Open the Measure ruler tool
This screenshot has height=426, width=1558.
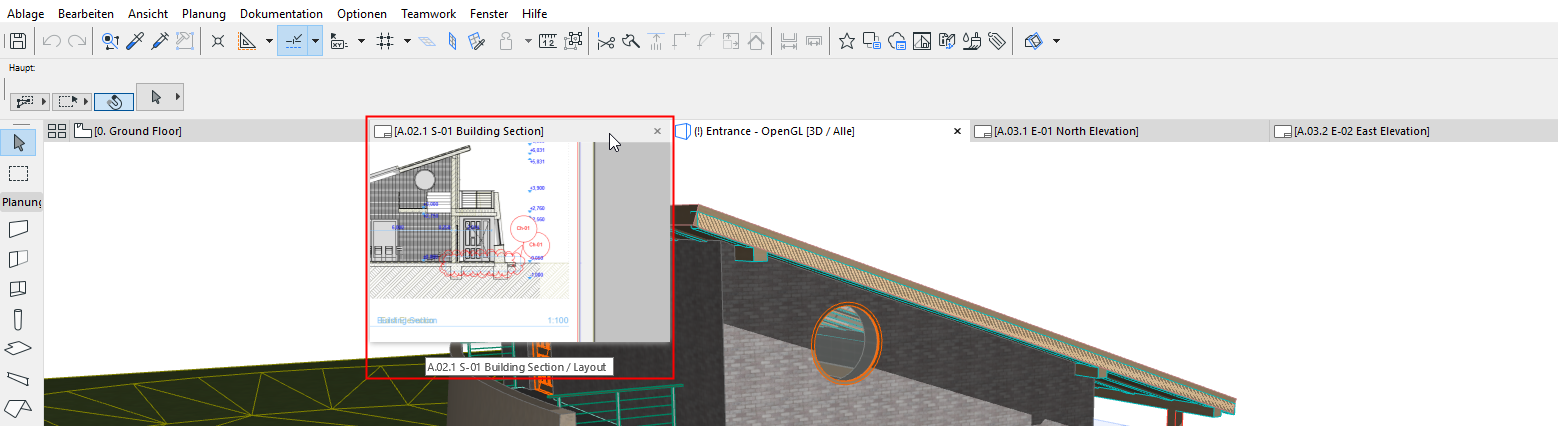click(x=546, y=41)
